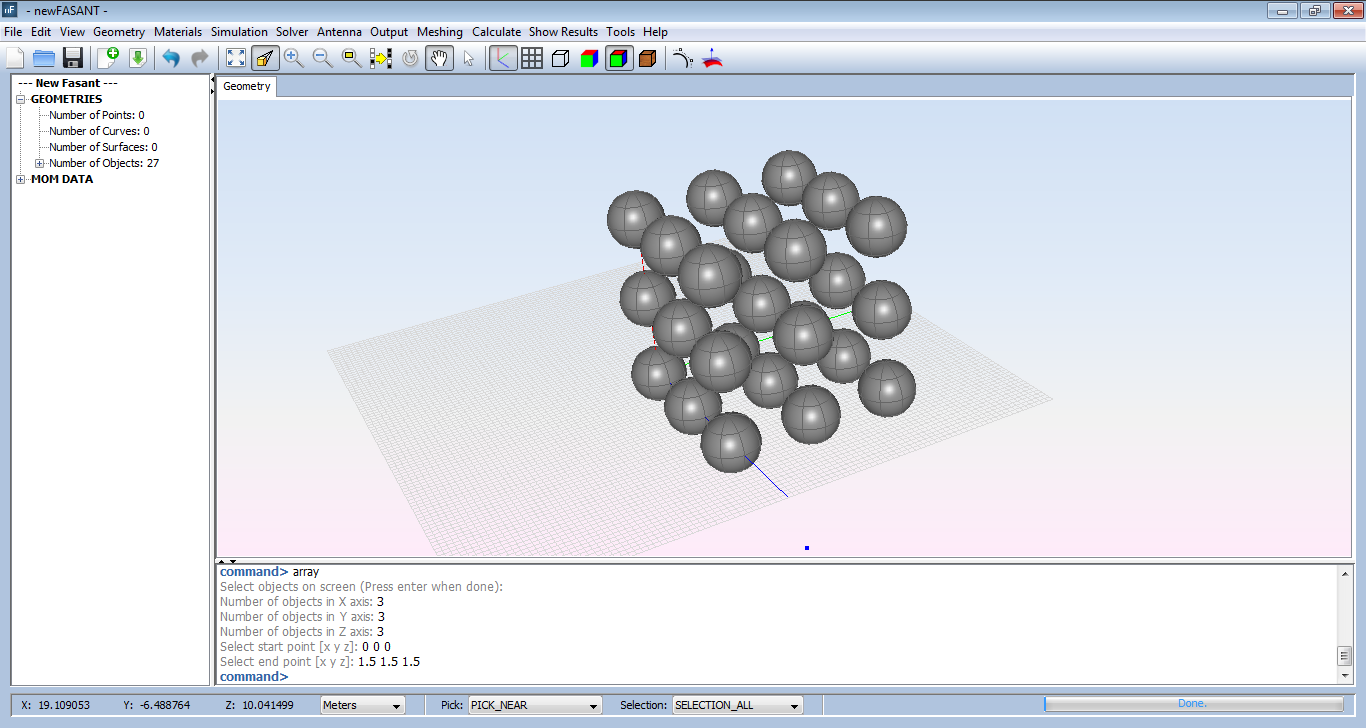Toggle the Pan hand tool
1366x728 pixels.
coord(439,58)
